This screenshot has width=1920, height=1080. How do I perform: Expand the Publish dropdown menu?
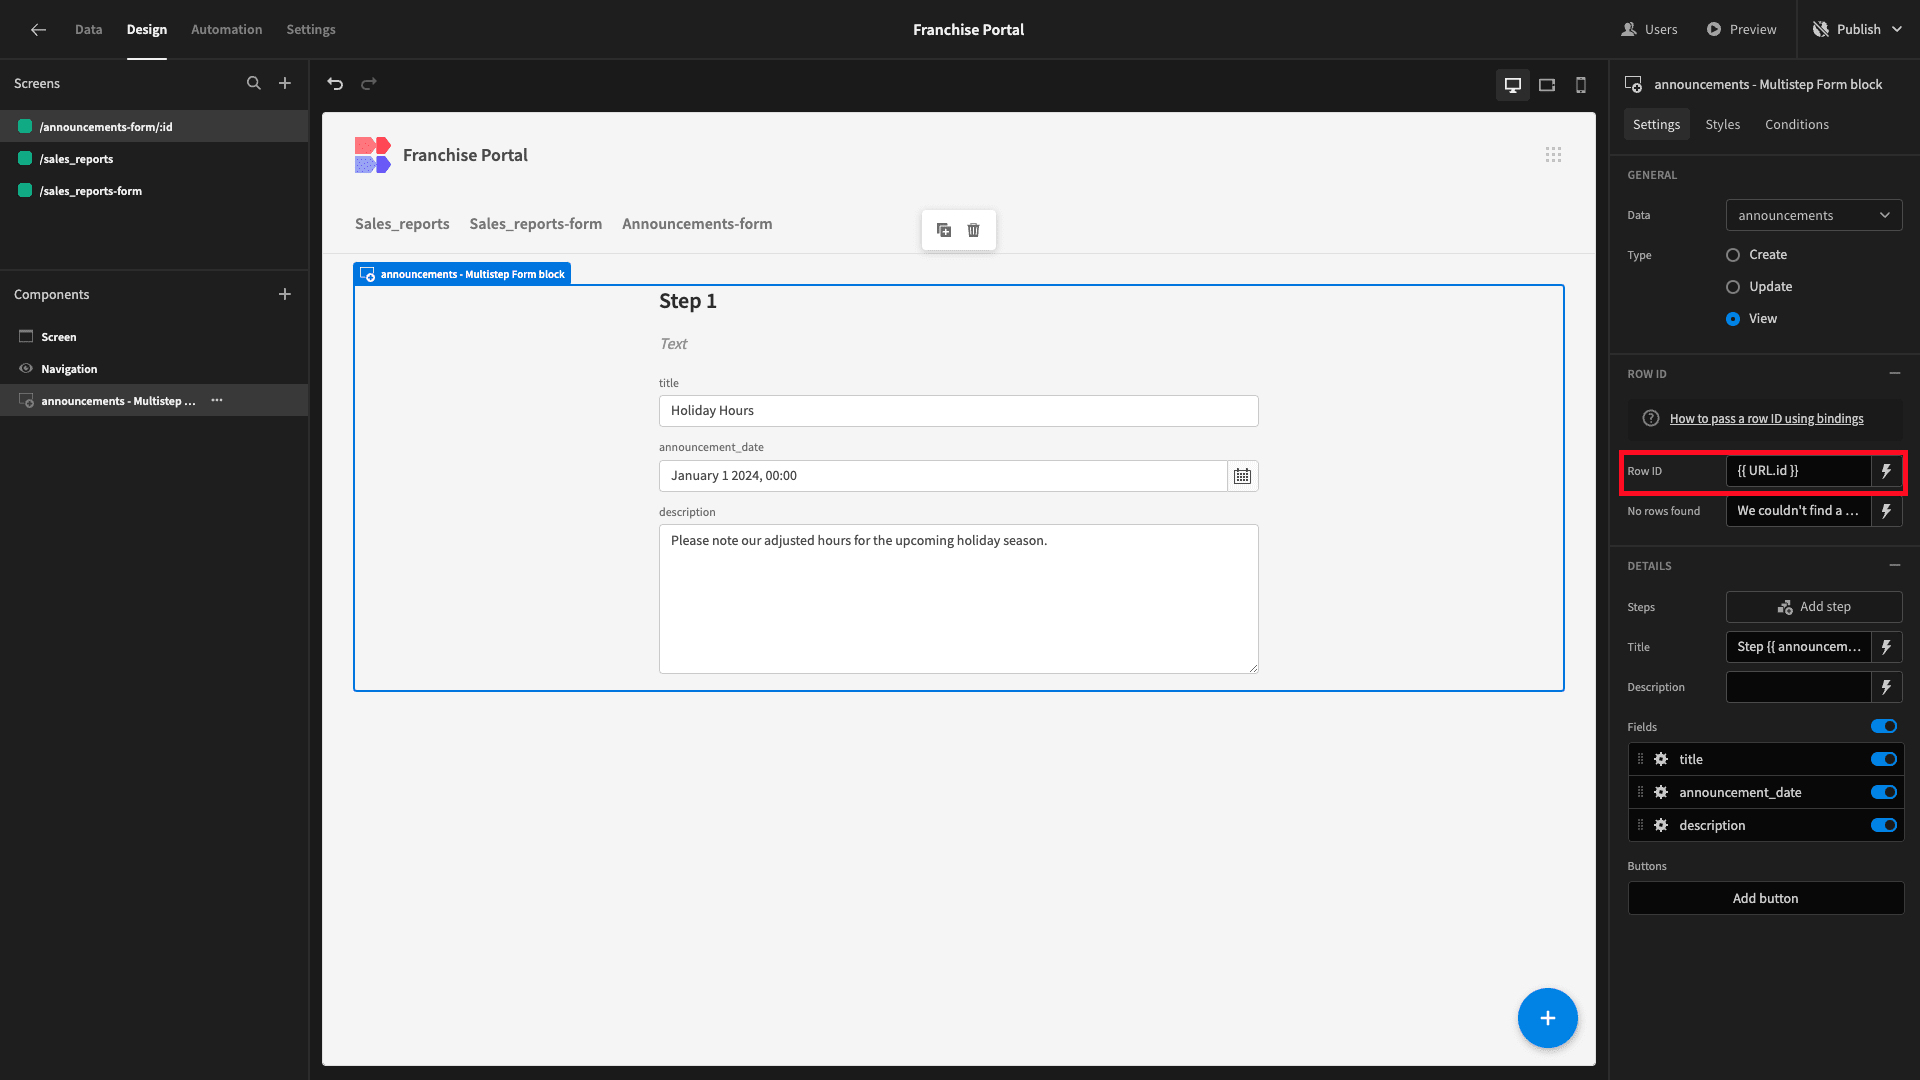(1896, 30)
